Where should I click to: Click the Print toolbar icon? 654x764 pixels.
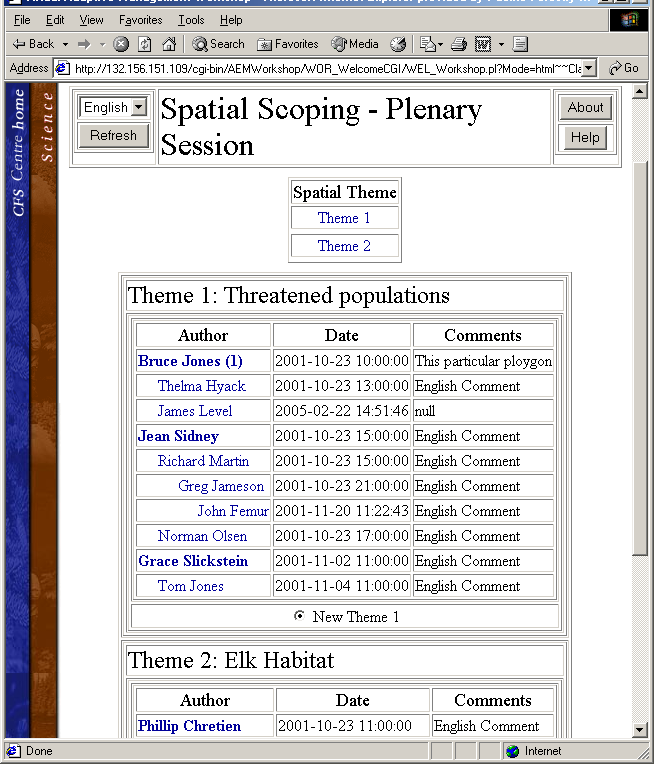(x=459, y=44)
